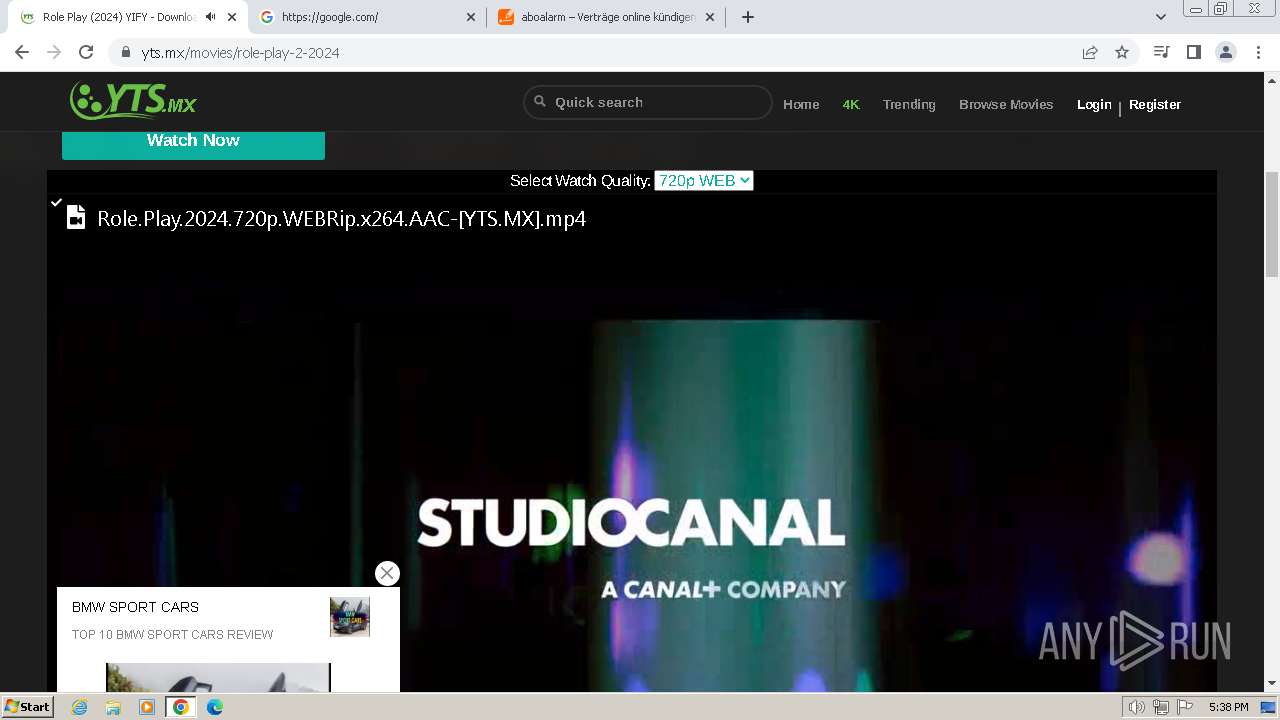1280x720 pixels.
Task: Share this page icon
Action: [x=1090, y=52]
